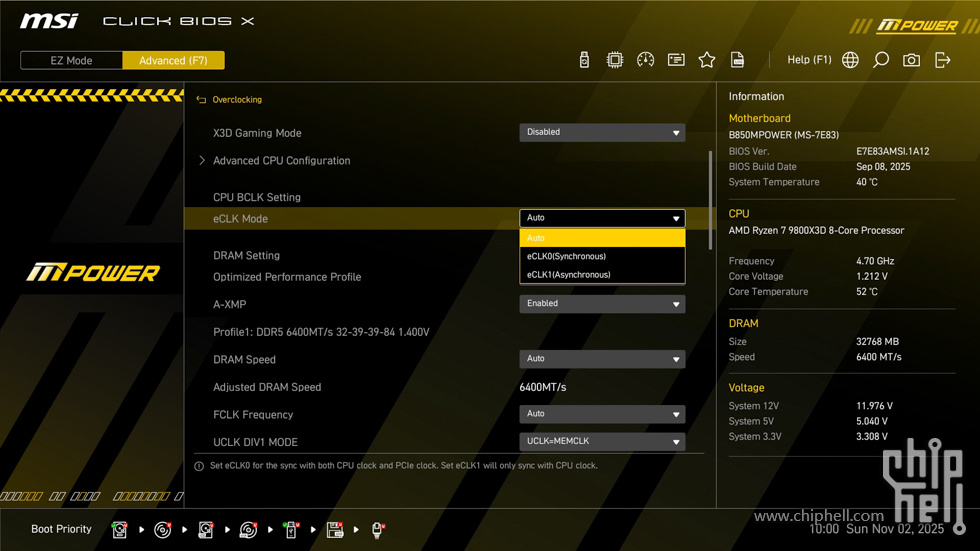
Task: Select Auto in eCLK Mode list
Action: [x=601, y=238]
